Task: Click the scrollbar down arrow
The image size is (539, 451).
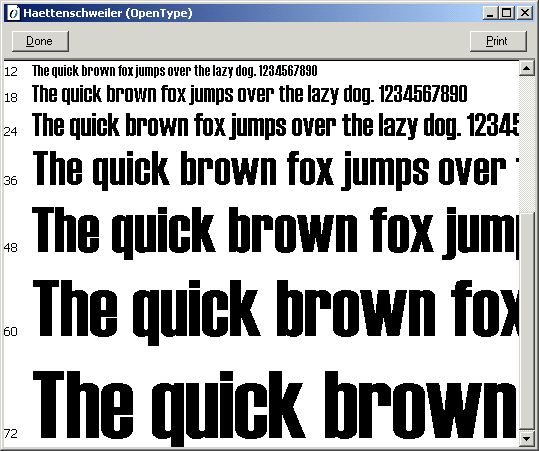Action: [x=526, y=438]
